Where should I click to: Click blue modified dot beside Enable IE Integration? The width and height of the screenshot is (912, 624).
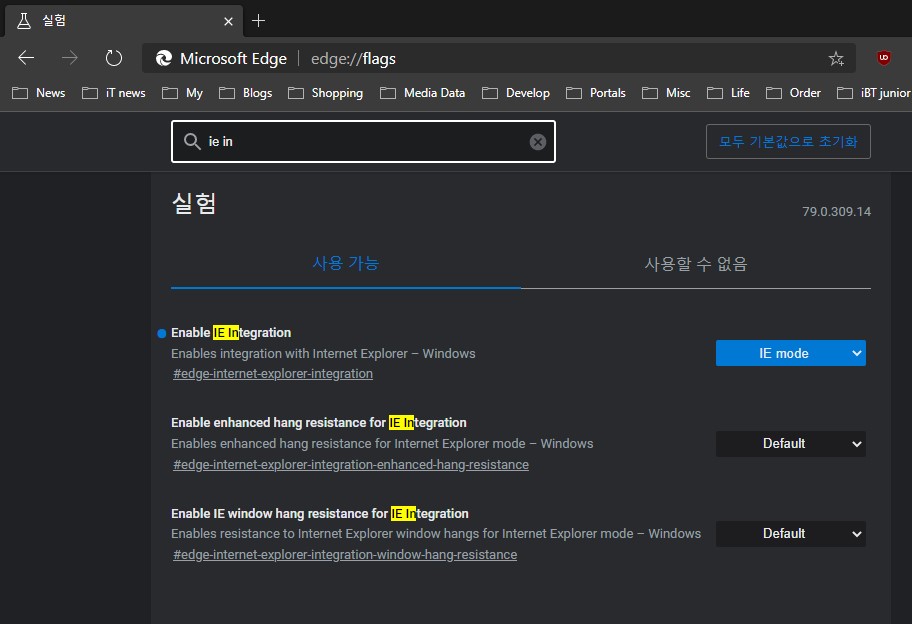point(162,333)
